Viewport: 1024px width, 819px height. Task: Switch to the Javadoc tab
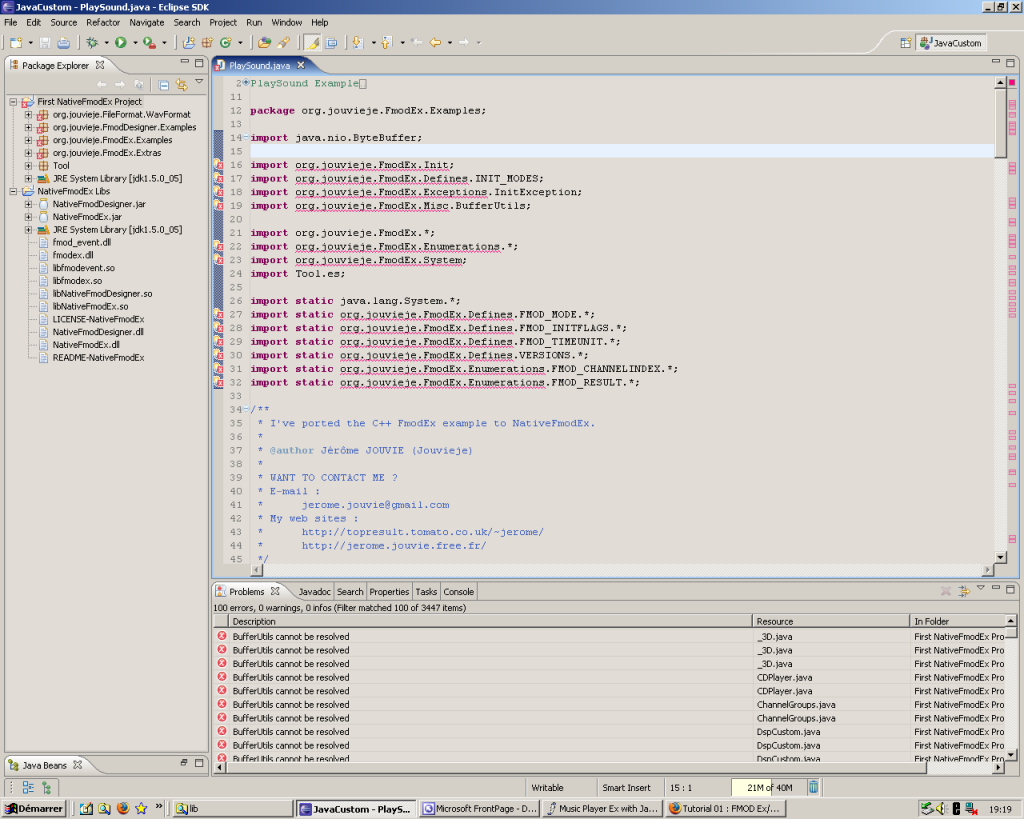coord(315,592)
